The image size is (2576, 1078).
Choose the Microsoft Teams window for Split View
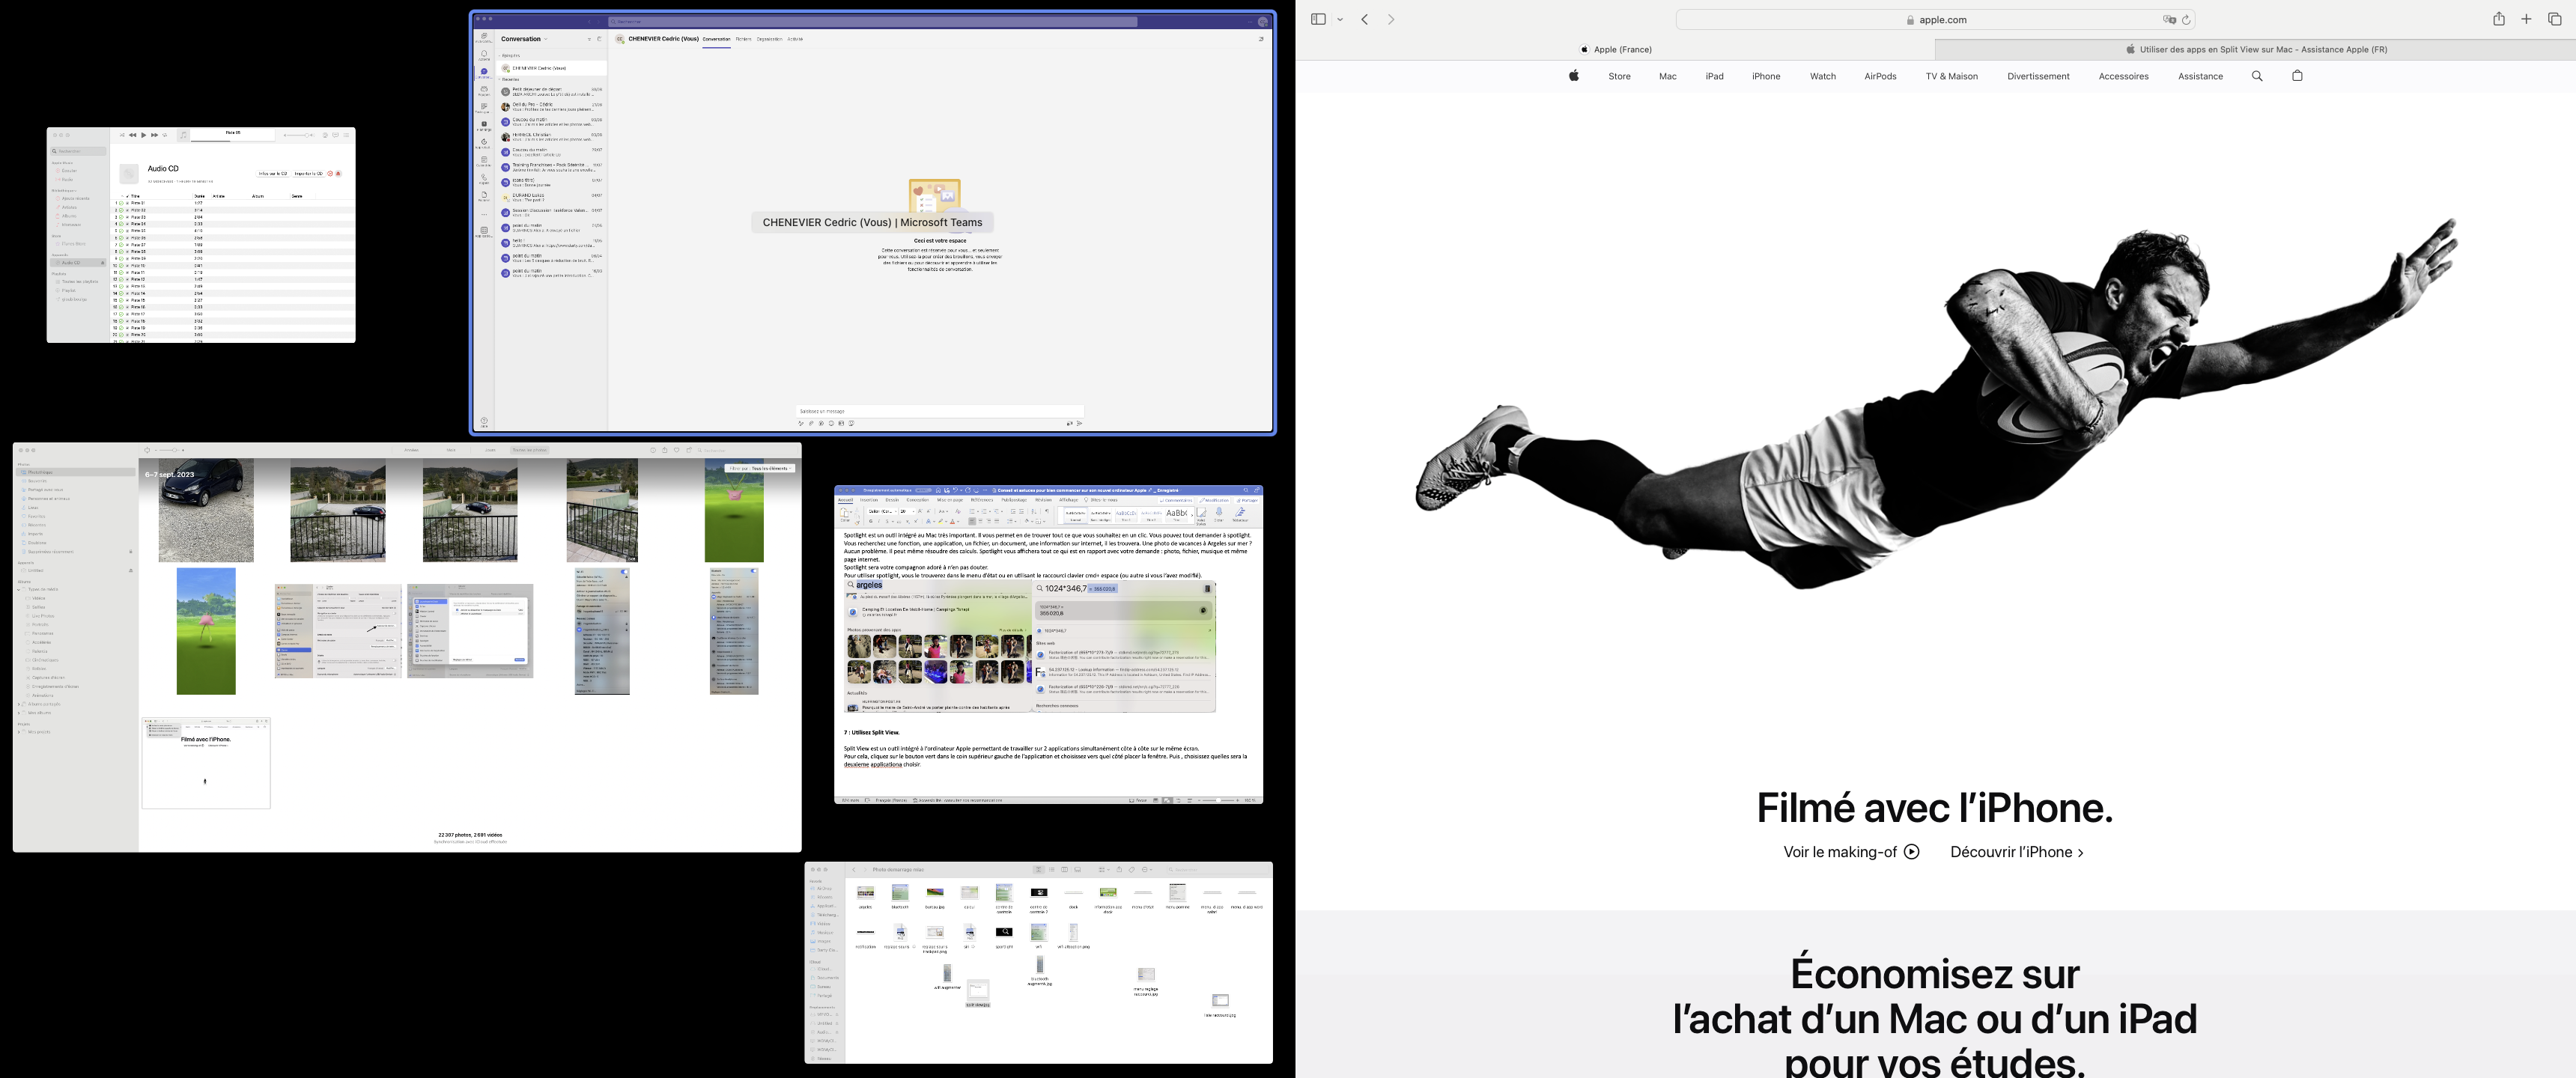[x=873, y=222]
